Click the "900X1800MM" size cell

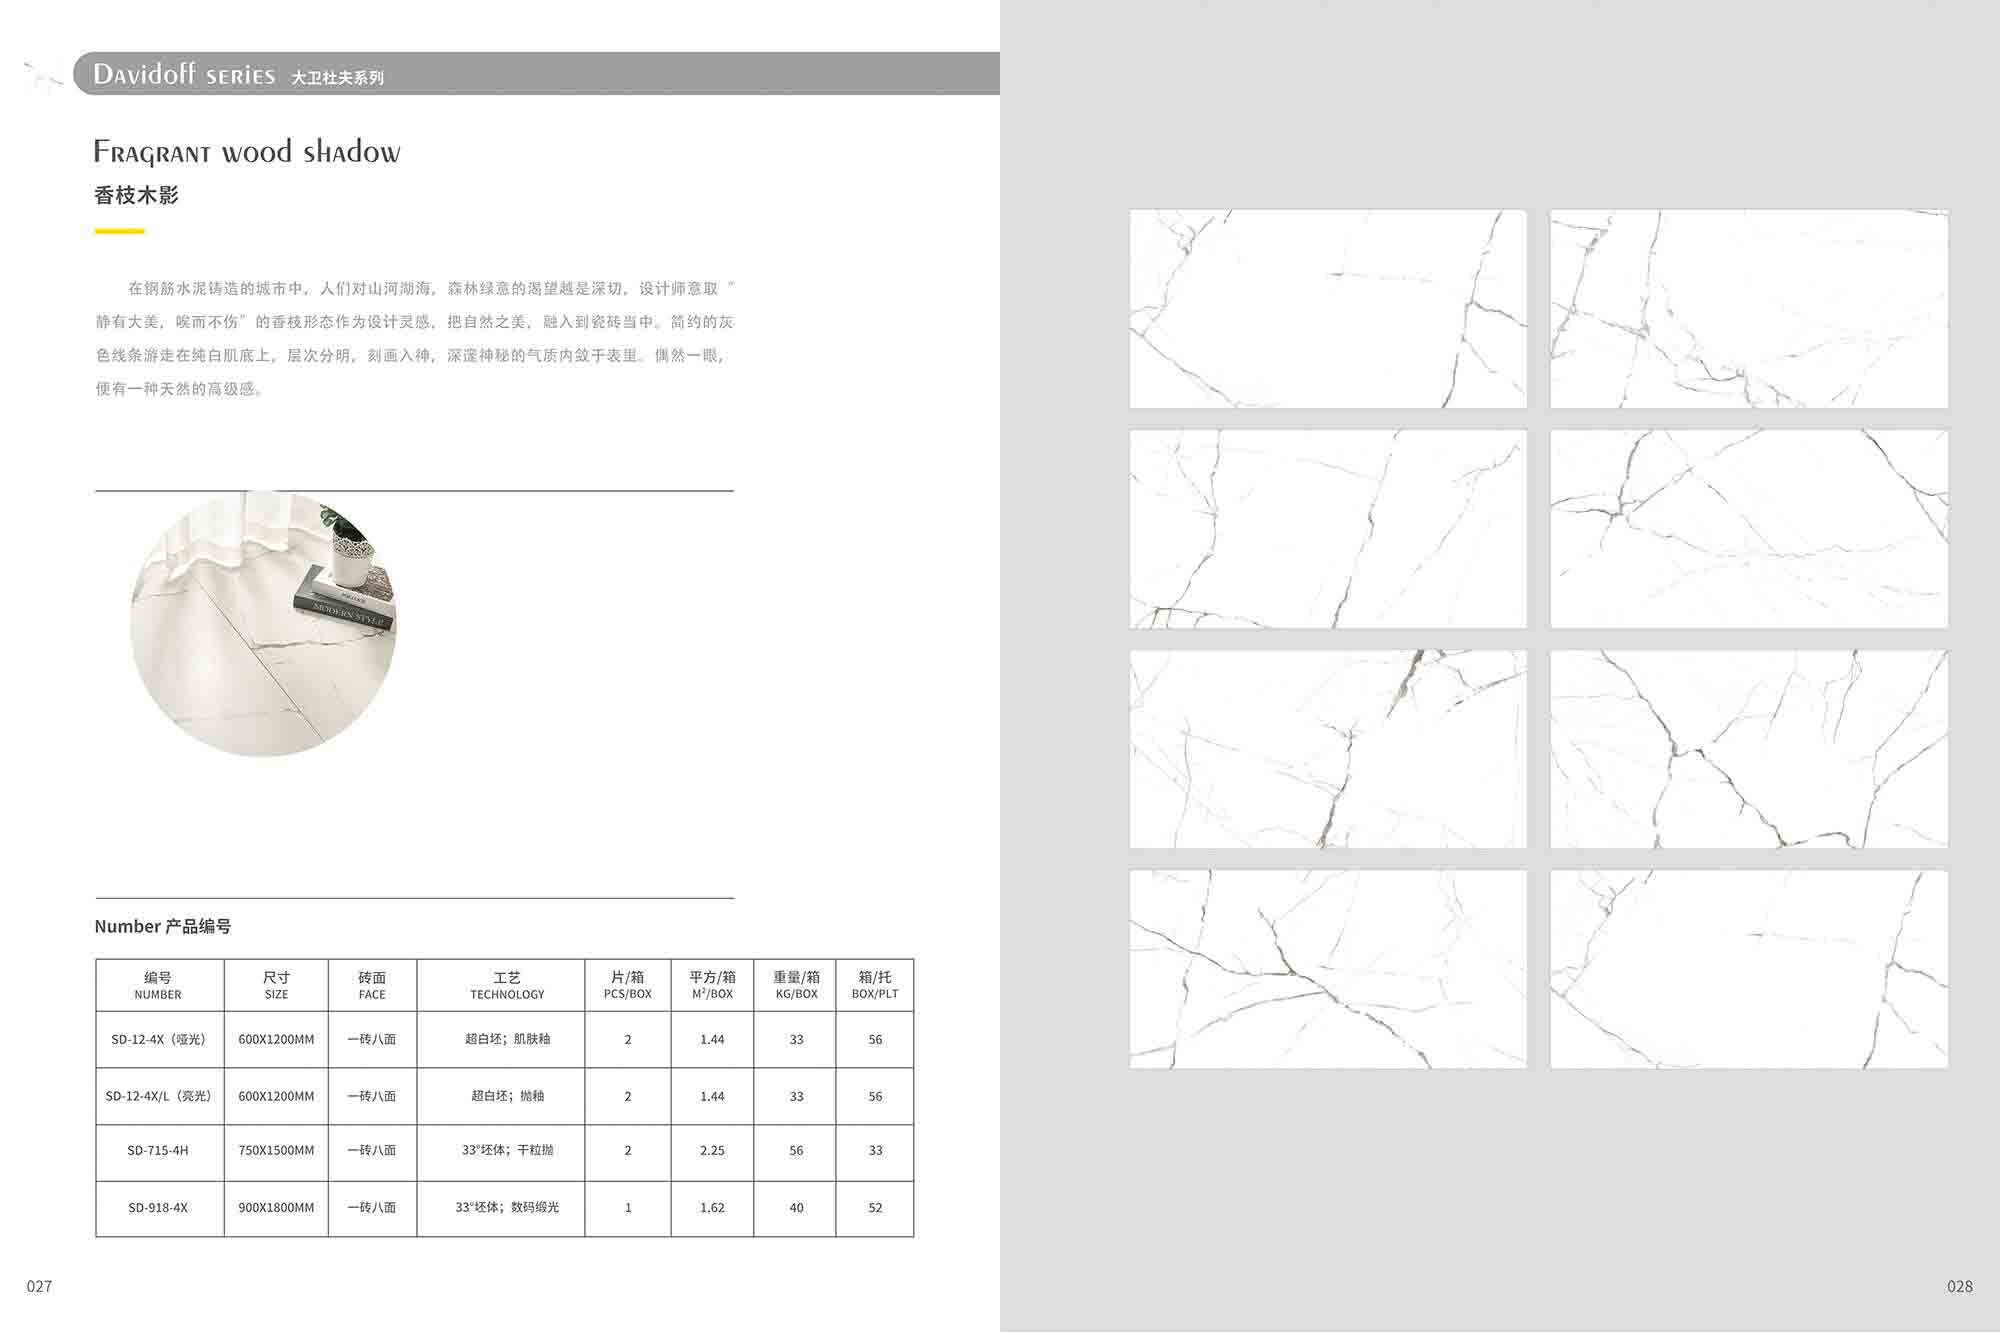click(x=276, y=1207)
